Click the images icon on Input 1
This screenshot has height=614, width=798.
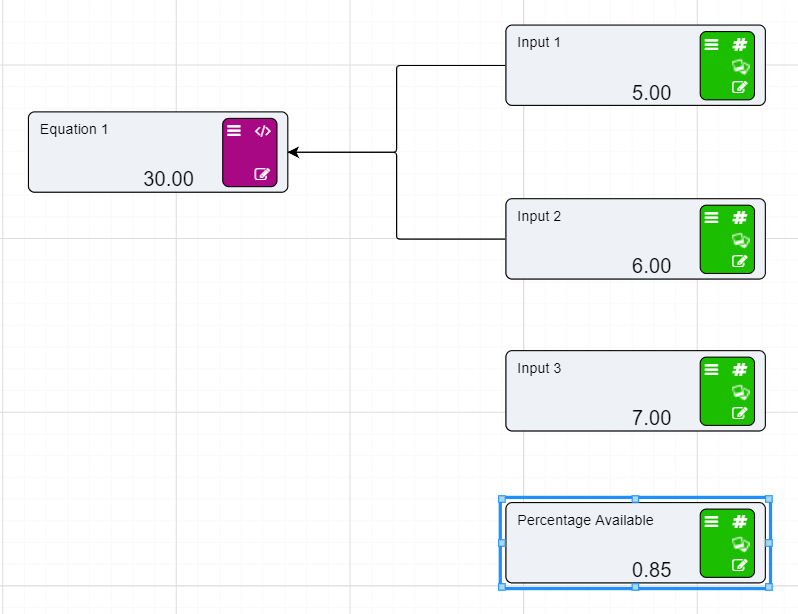(x=740, y=66)
